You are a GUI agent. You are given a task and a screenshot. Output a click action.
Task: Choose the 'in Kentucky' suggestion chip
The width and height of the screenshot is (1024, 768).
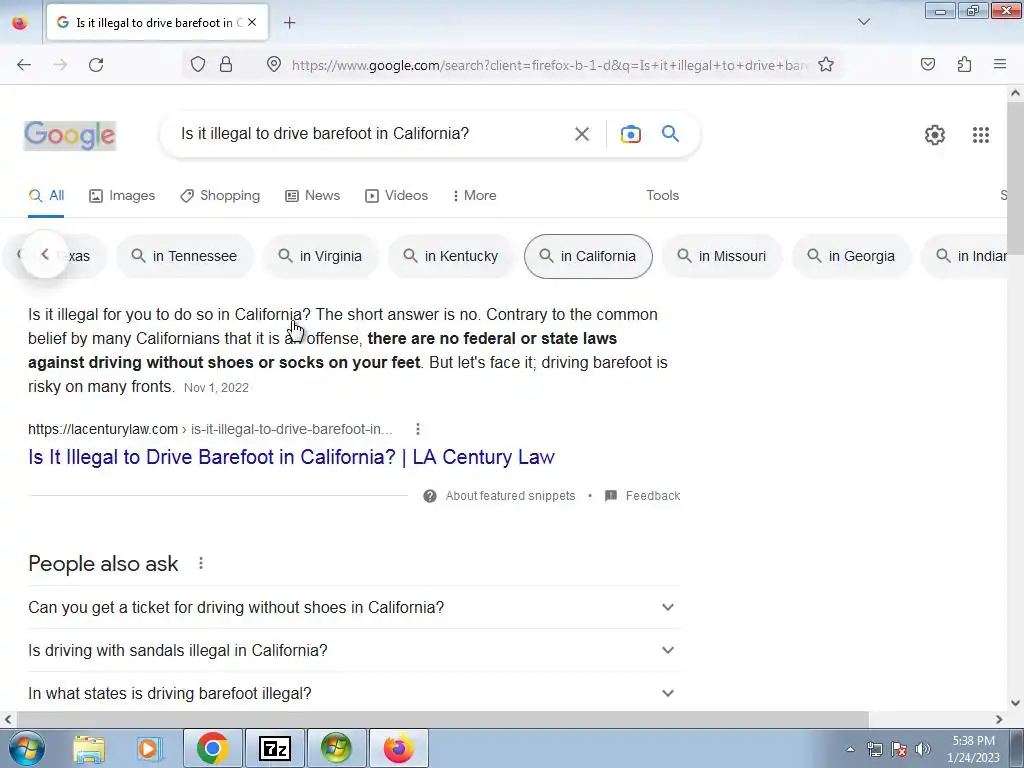(451, 256)
